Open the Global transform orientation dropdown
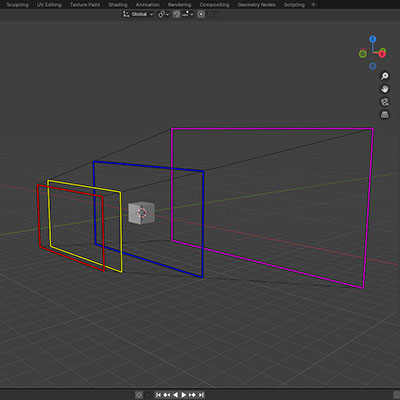400x400 pixels. tap(138, 14)
